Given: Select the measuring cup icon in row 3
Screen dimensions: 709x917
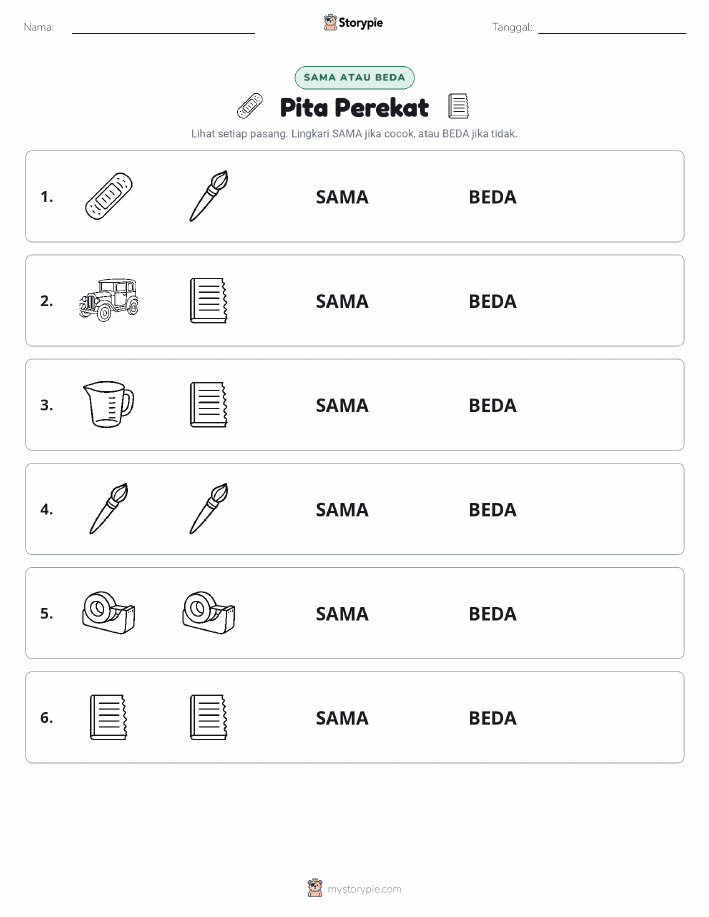Looking at the screenshot, I should coord(109,405).
